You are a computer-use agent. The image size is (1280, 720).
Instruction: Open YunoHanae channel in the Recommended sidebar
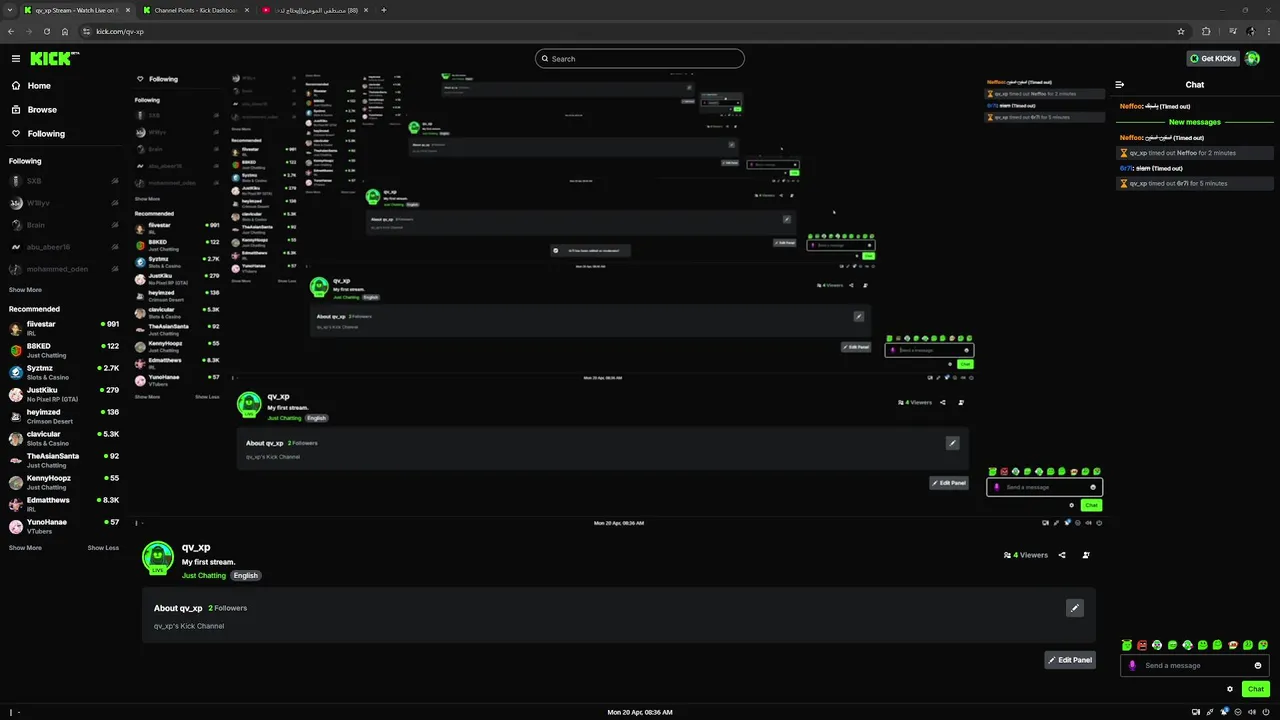click(x=64, y=526)
